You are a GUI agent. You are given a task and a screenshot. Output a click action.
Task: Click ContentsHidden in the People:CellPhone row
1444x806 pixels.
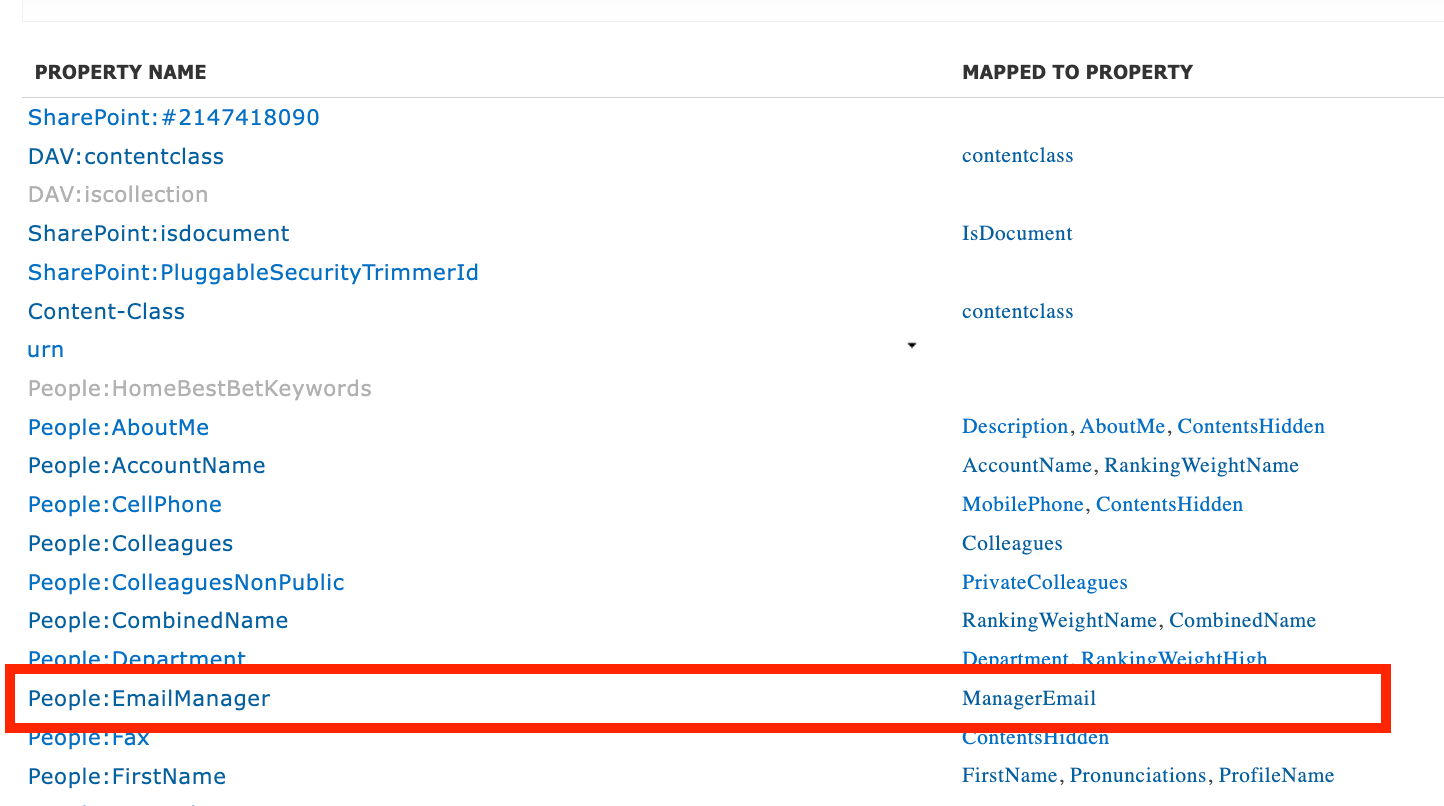pyautogui.click(x=1169, y=504)
